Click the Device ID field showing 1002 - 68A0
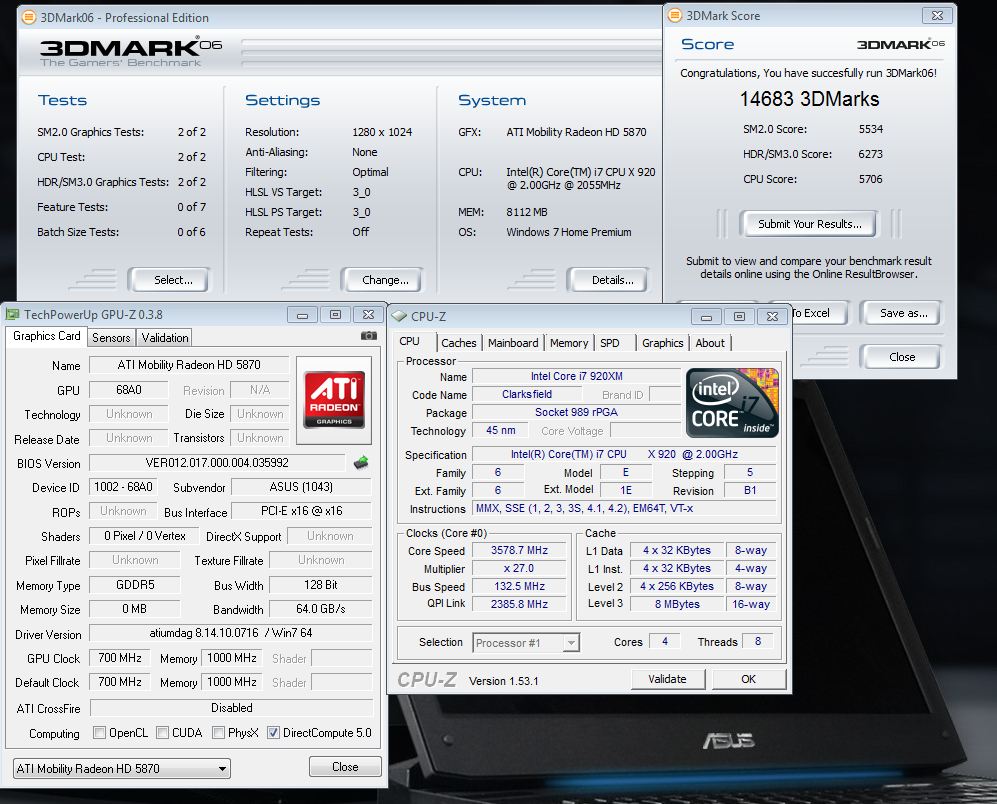The height and width of the screenshot is (804, 997). coord(123,487)
